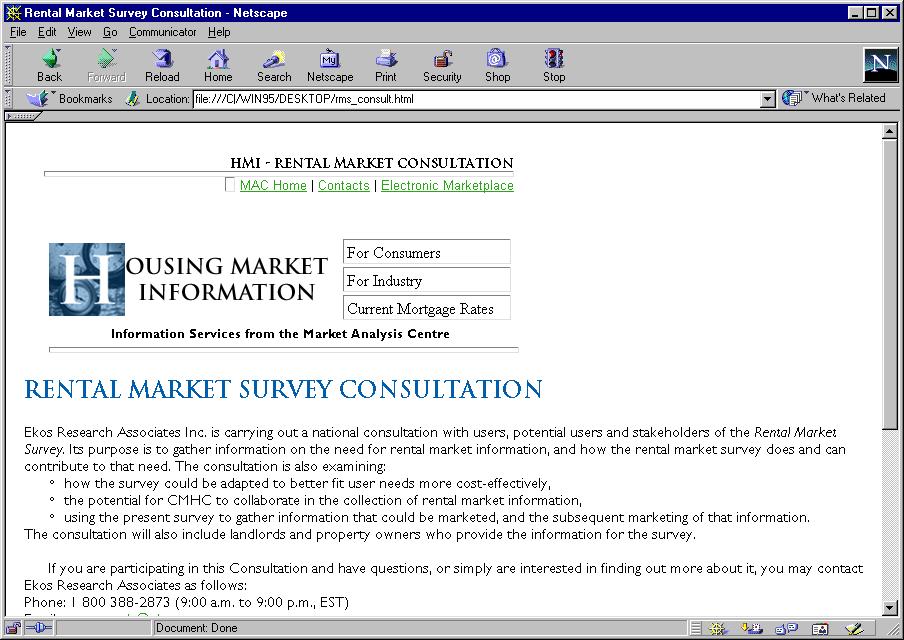Image resolution: width=904 pixels, height=640 pixels.
Task: Click the vertical scrollbar up arrow
Action: (890, 131)
